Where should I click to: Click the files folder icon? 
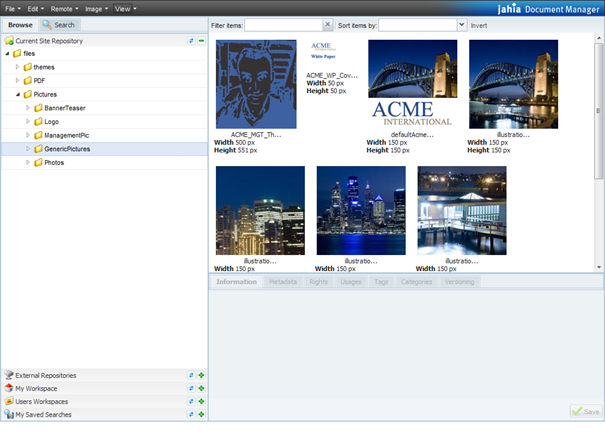[x=17, y=53]
